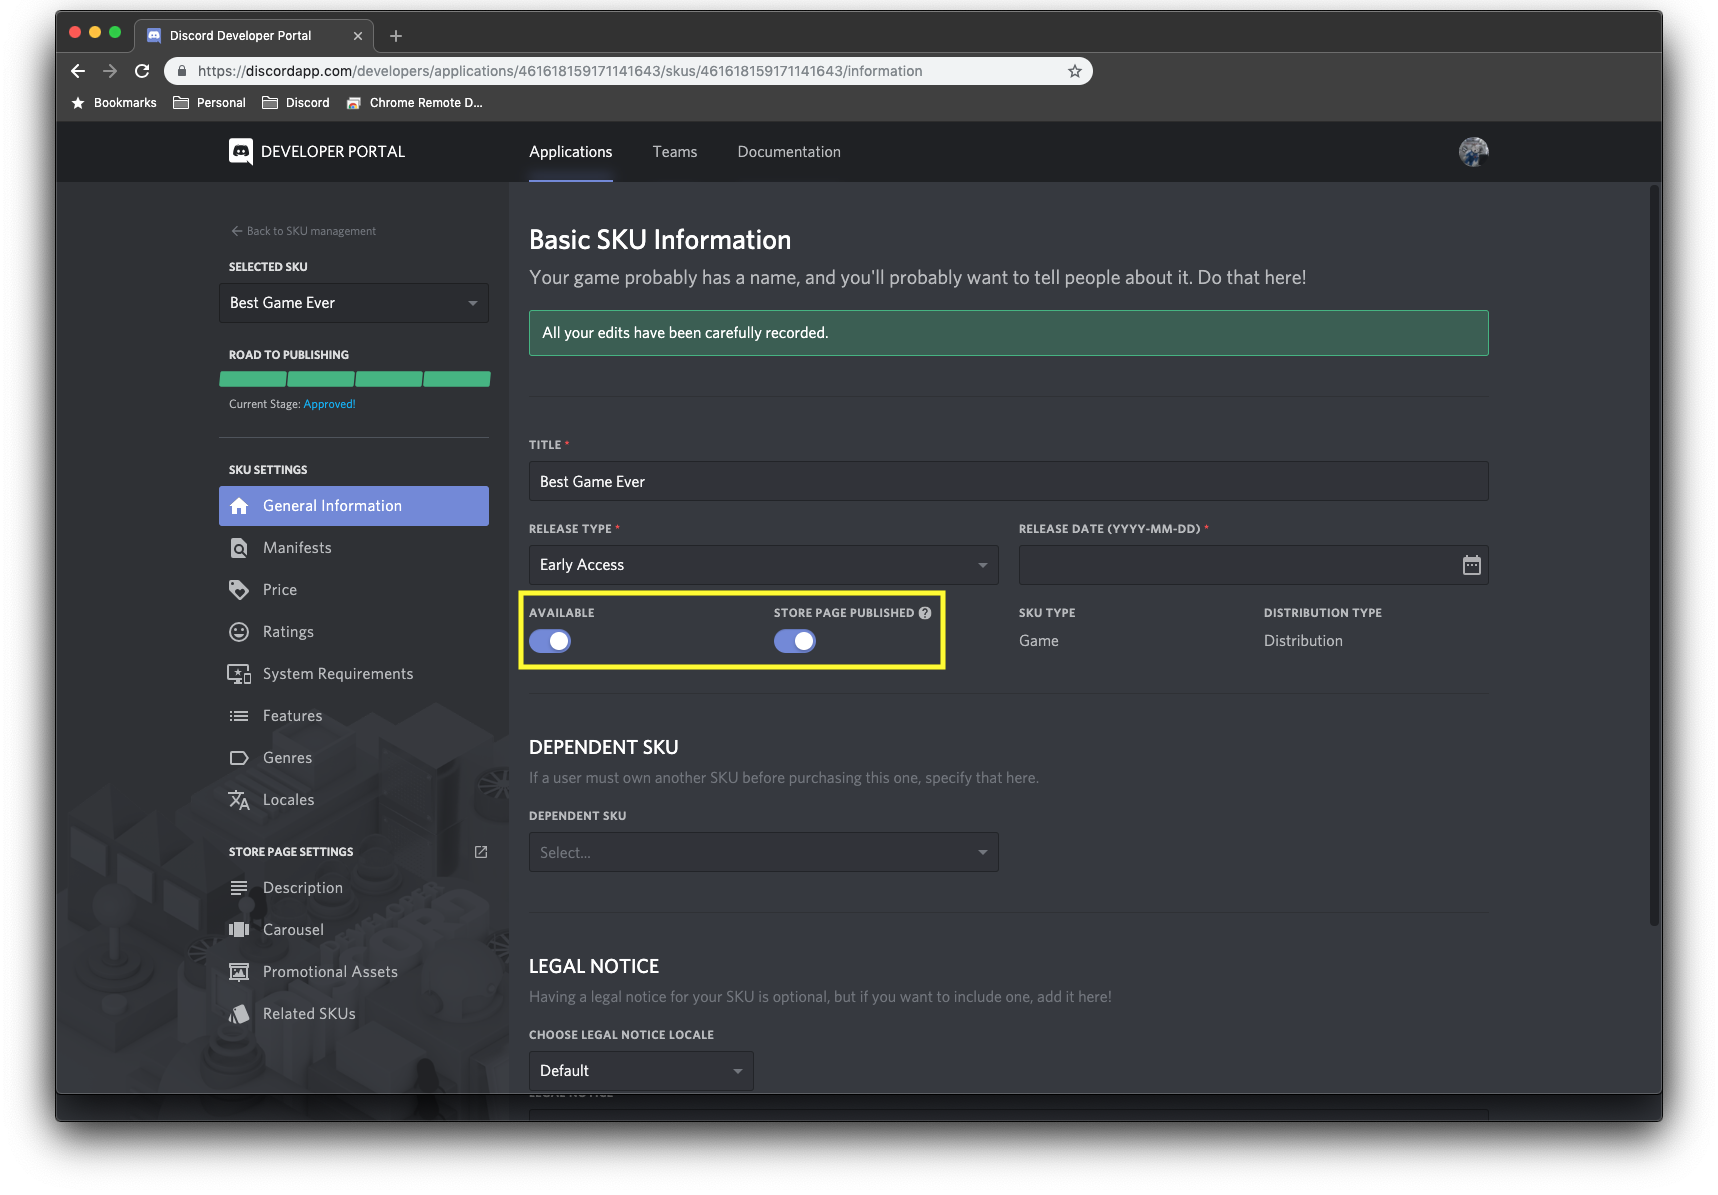
Task: Click the Carousel icon
Action: pyautogui.click(x=239, y=930)
